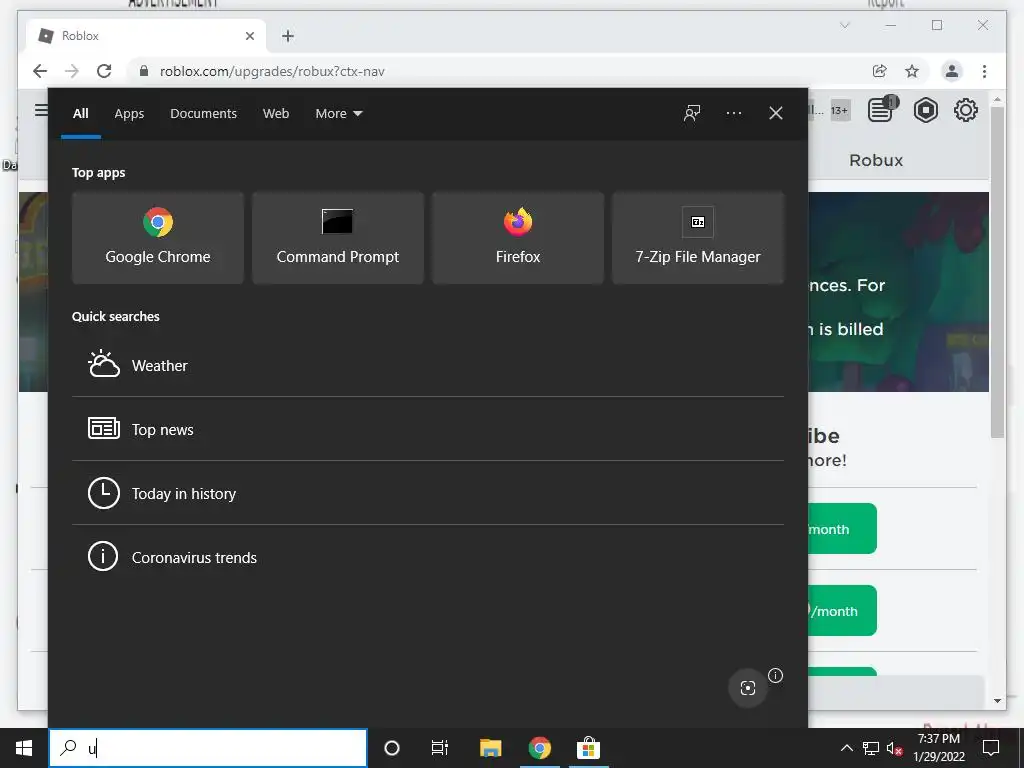Open the notification action center
Image resolution: width=1024 pixels, height=768 pixels.
[991, 748]
